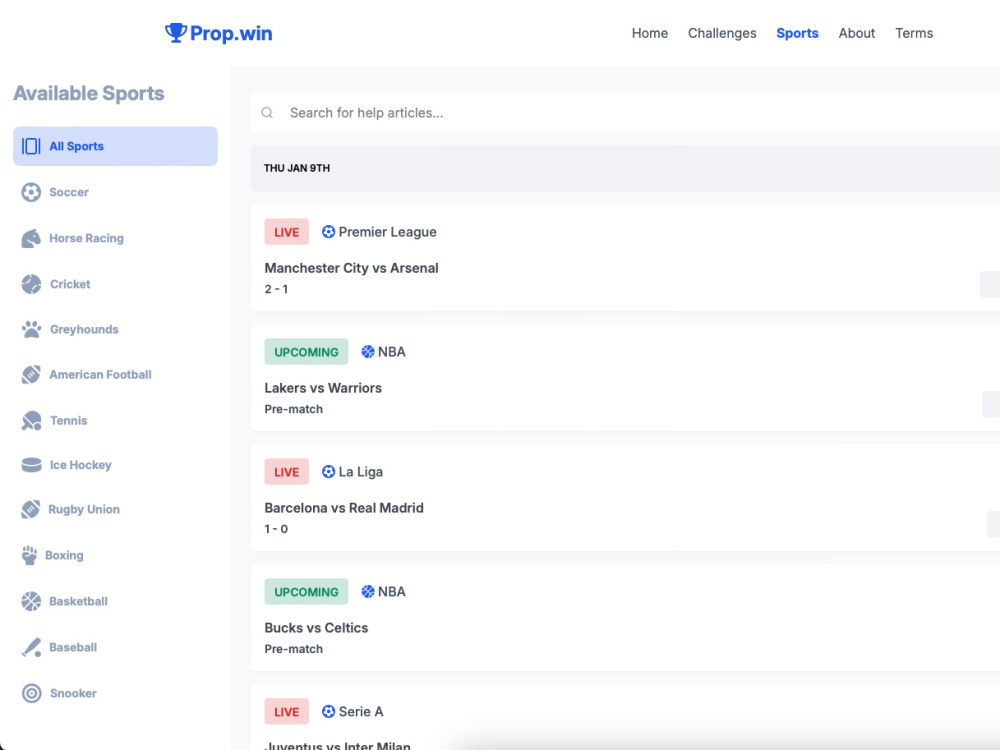
Task: Click the help articles search field
Action: (625, 113)
